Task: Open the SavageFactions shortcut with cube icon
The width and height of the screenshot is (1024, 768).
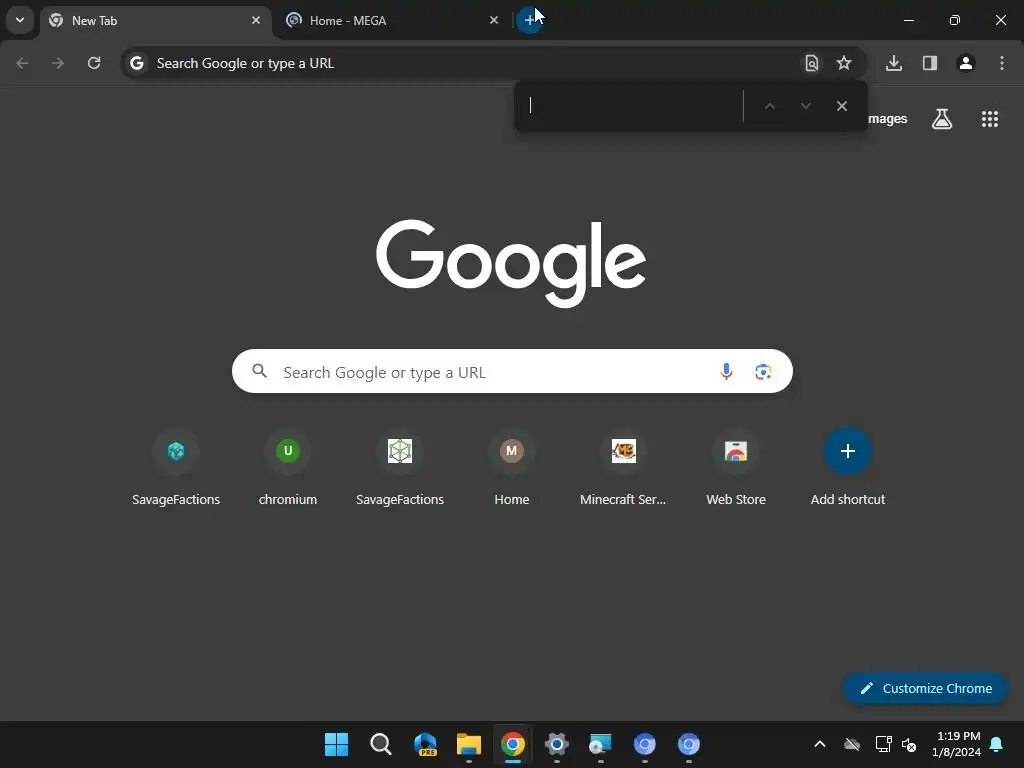Action: [400, 468]
